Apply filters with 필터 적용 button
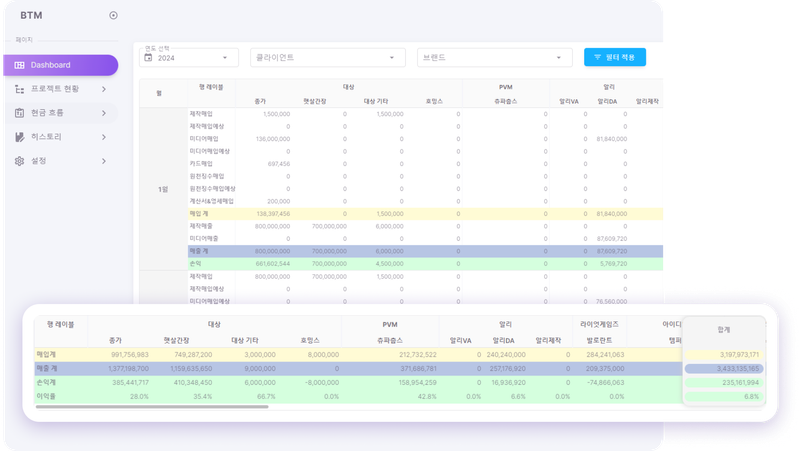 point(615,58)
